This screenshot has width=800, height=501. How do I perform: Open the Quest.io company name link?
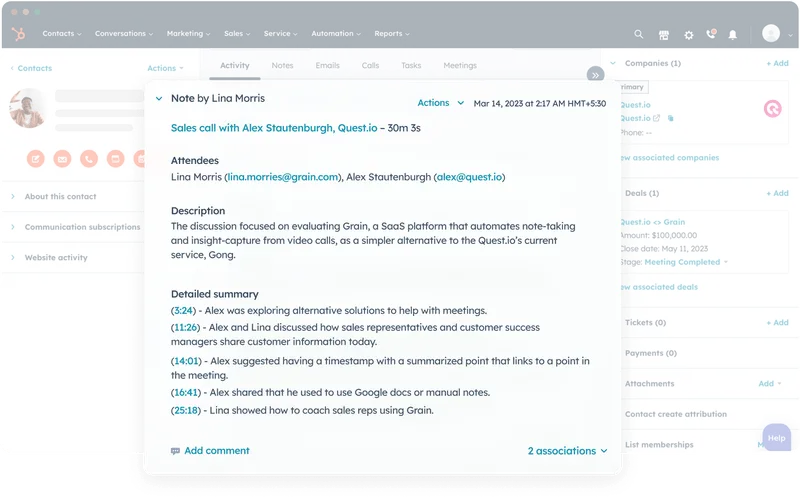tap(635, 105)
